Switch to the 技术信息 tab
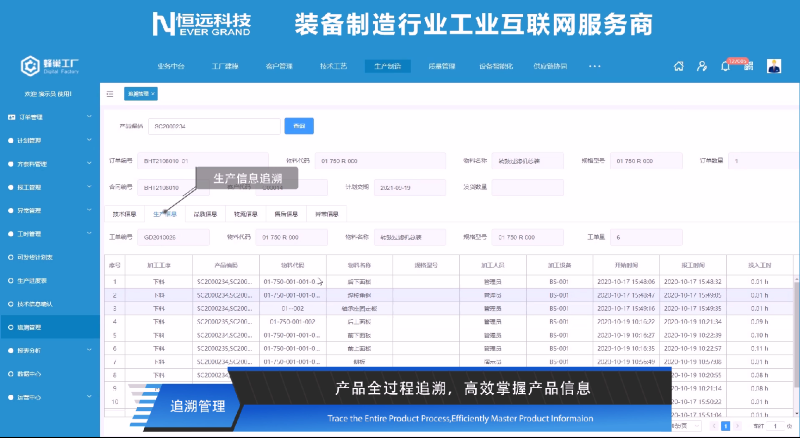Image resolution: width=800 pixels, height=438 pixels. [124, 214]
